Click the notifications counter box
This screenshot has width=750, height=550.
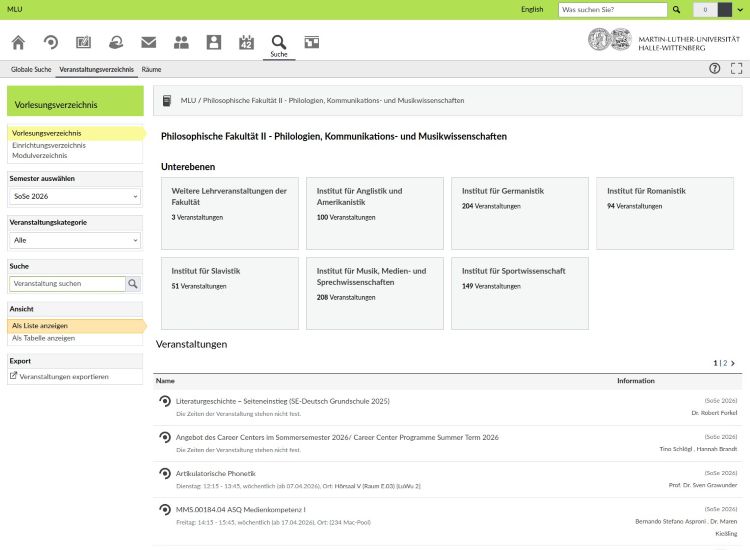pyautogui.click(x=705, y=10)
